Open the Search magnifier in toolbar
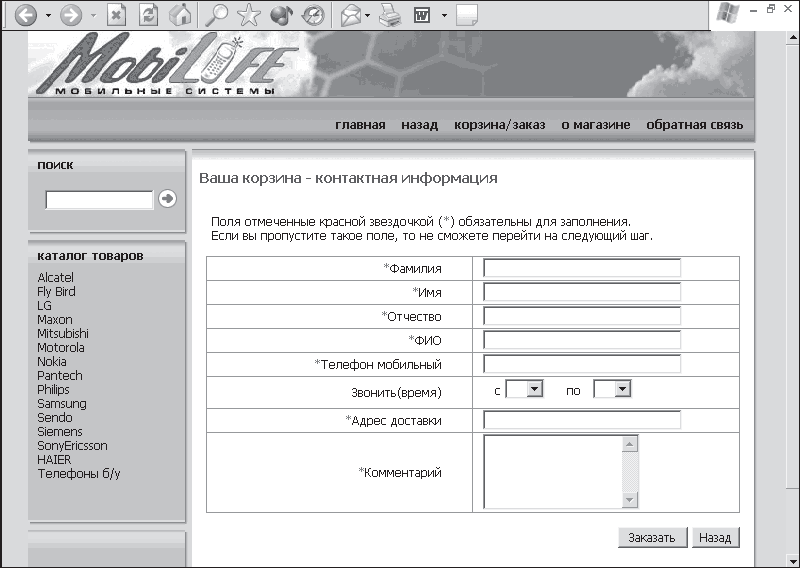Screen dimensions: 800x568 tap(216, 15)
